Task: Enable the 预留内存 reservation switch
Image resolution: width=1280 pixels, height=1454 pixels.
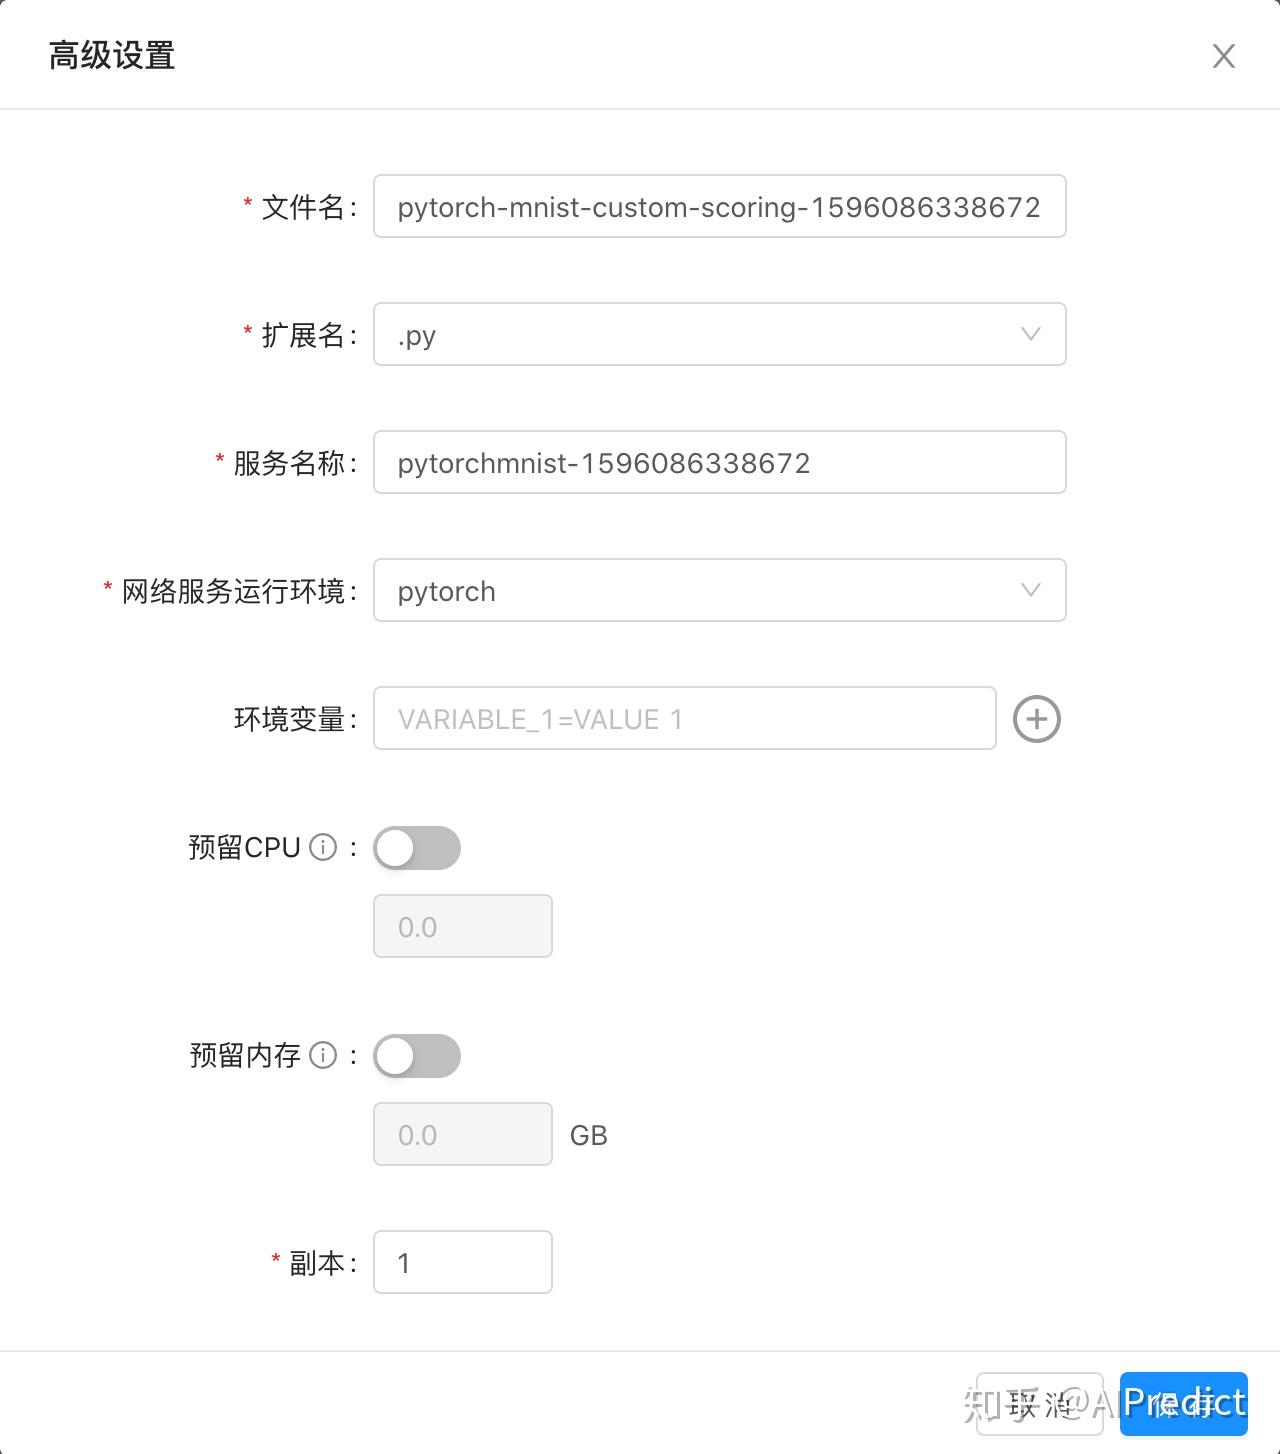Action: 417,1055
